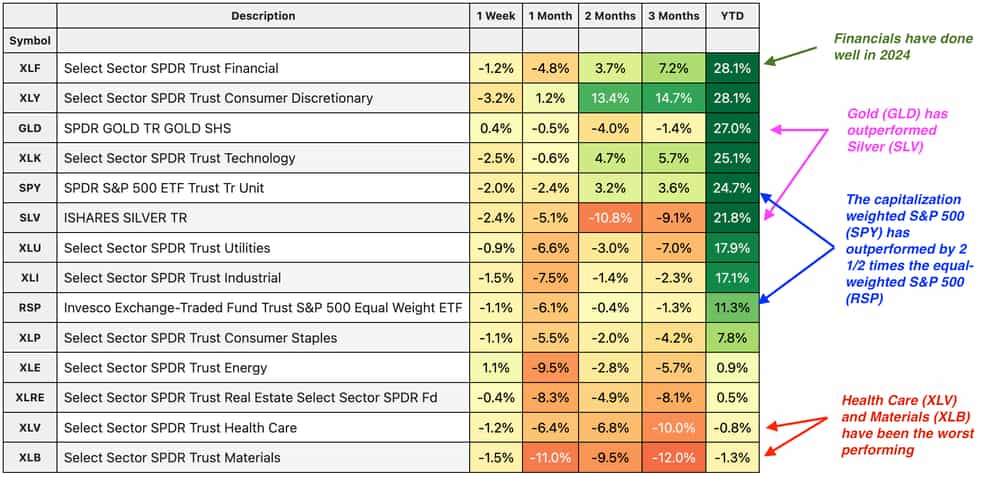This screenshot has height=477, width=1000.
Task: Select the 2 Months column header
Action: pos(613,16)
